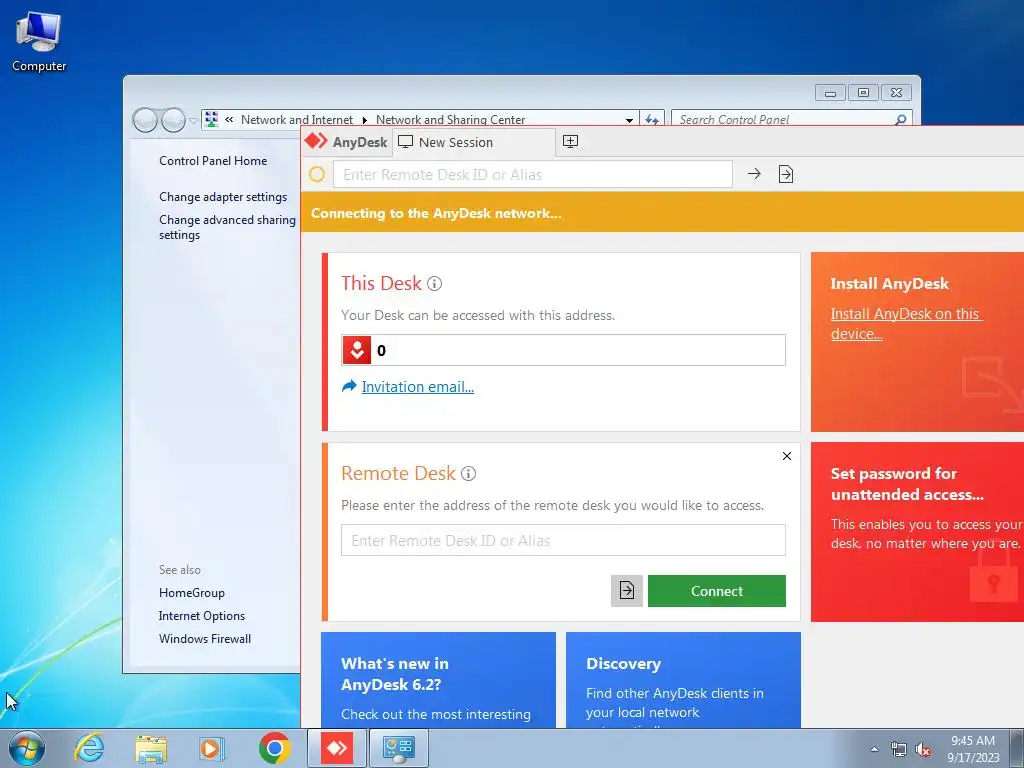Show hidden tray icons arrow
The image size is (1024, 768).
point(874,749)
